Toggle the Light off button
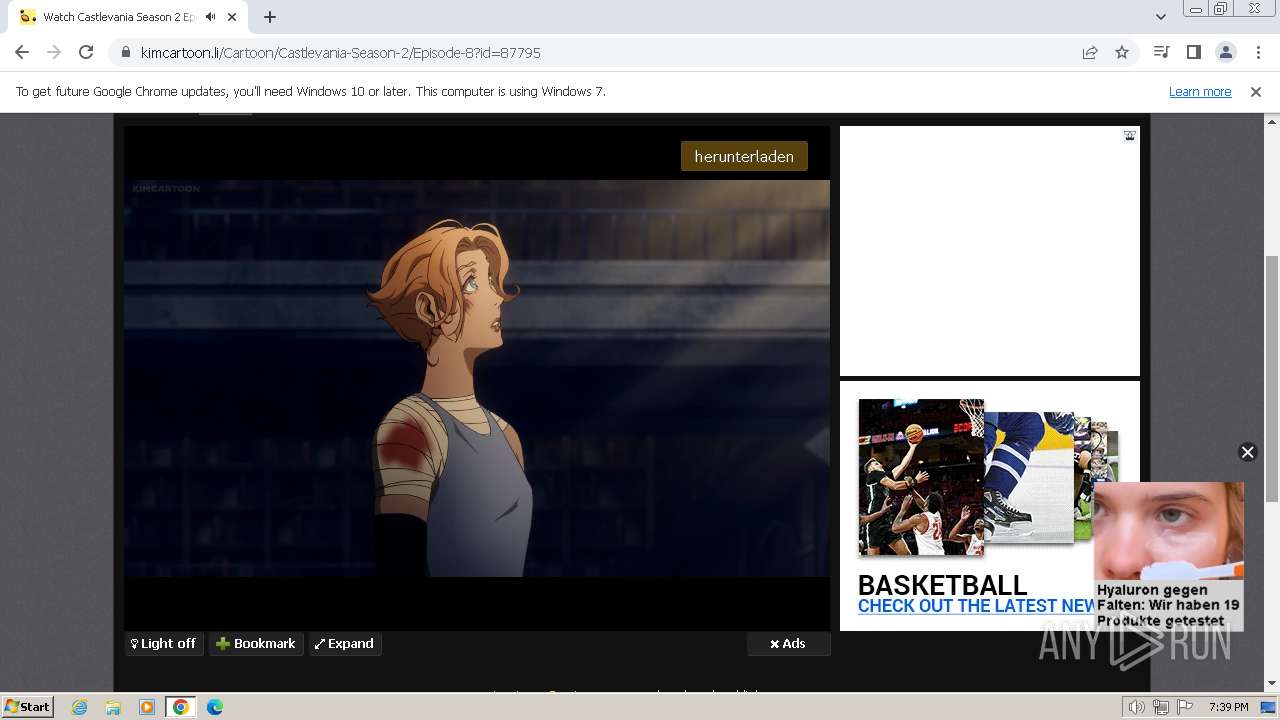 coord(164,644)
